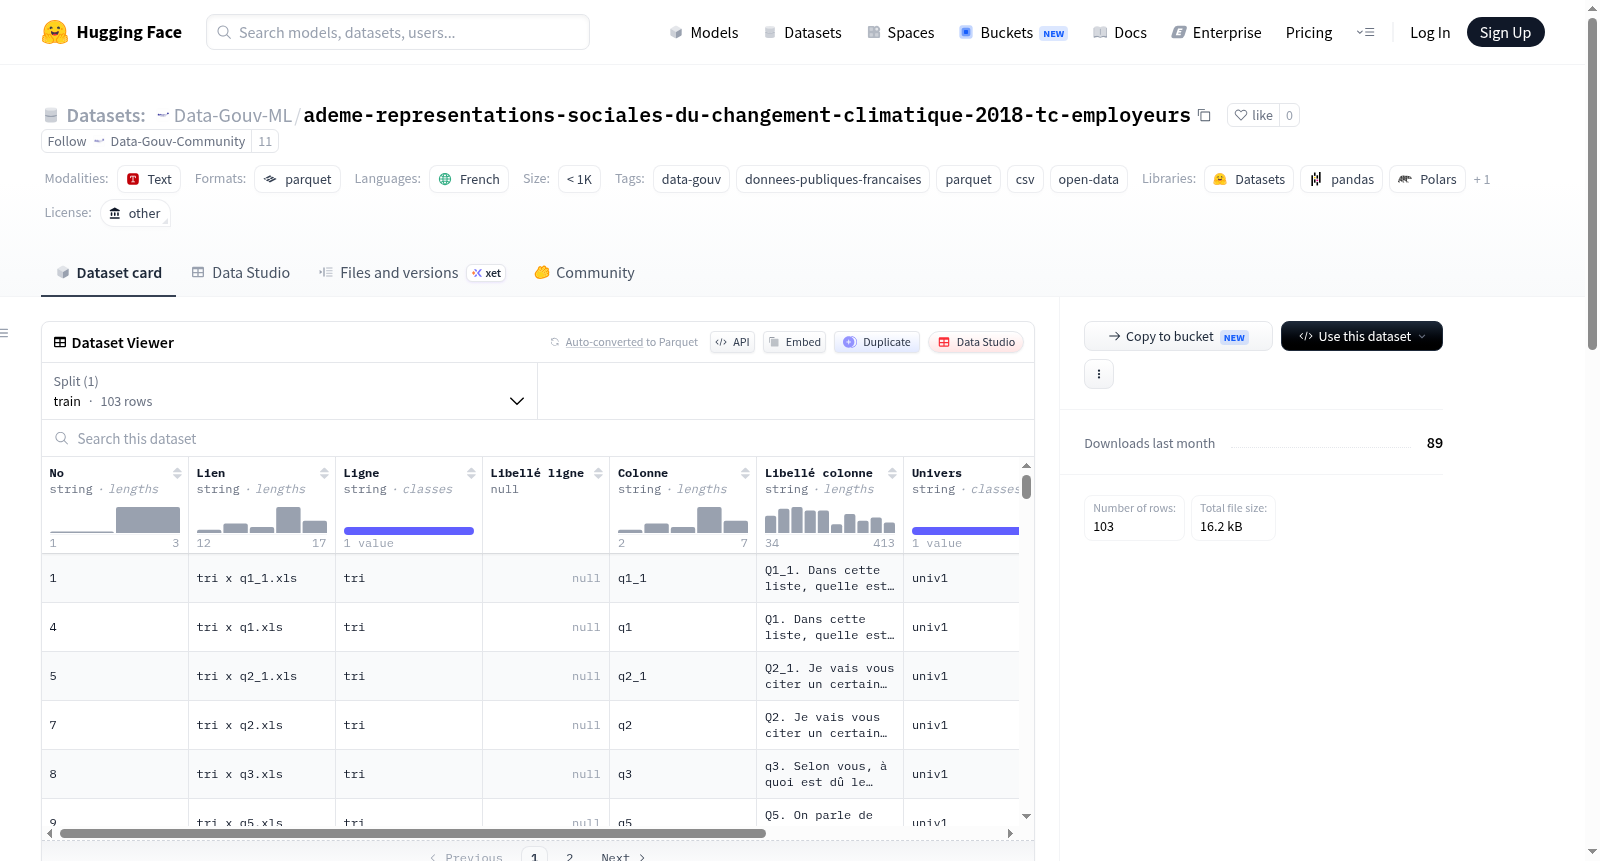
Task: Open Enterprise in top navigation
Action: click(1216, 32)
